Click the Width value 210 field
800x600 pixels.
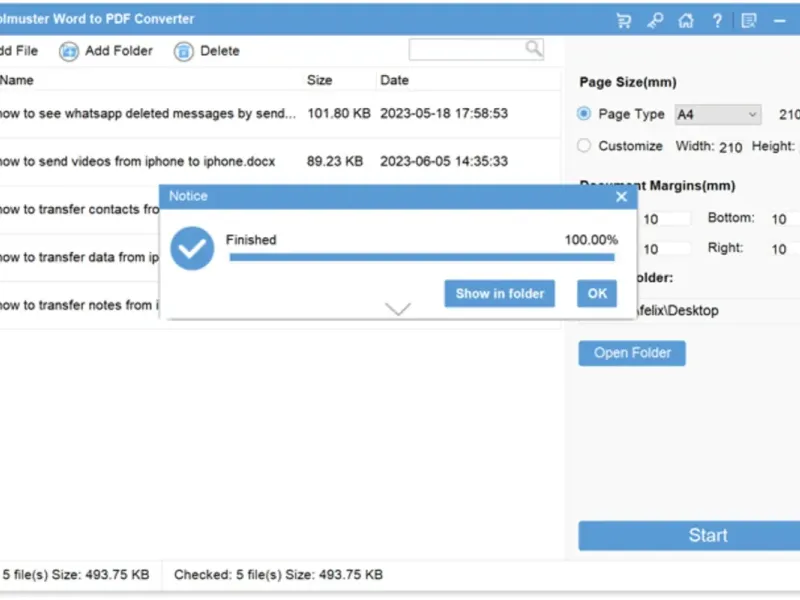click(x=730, y=147)
